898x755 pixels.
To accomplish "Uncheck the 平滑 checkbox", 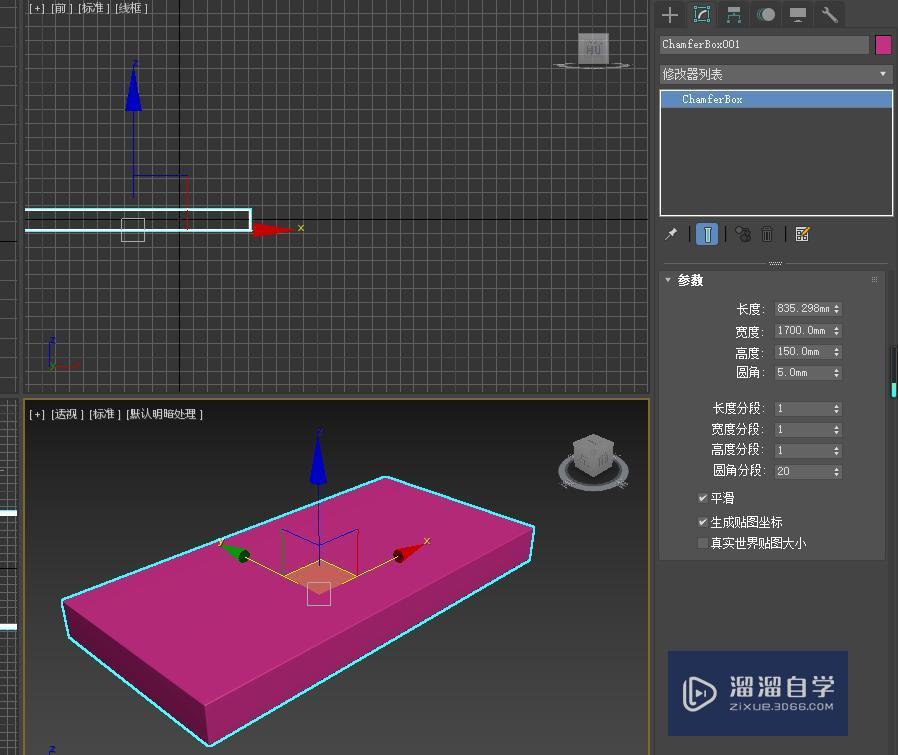I will point(703,498).
